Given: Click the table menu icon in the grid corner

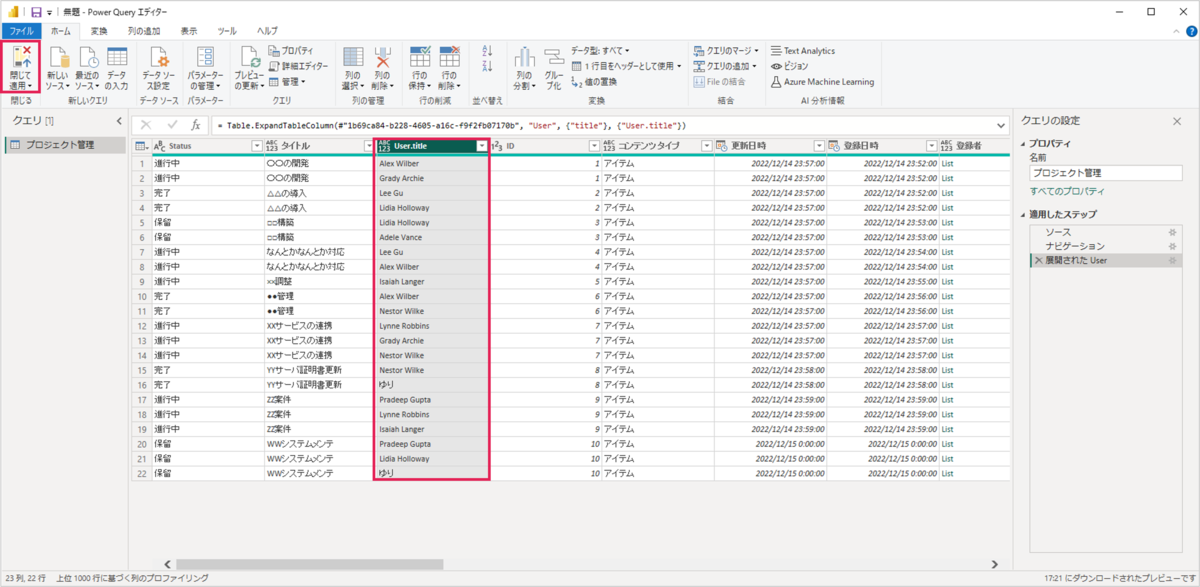Looking at the screenshot, I should click(141, 146).
